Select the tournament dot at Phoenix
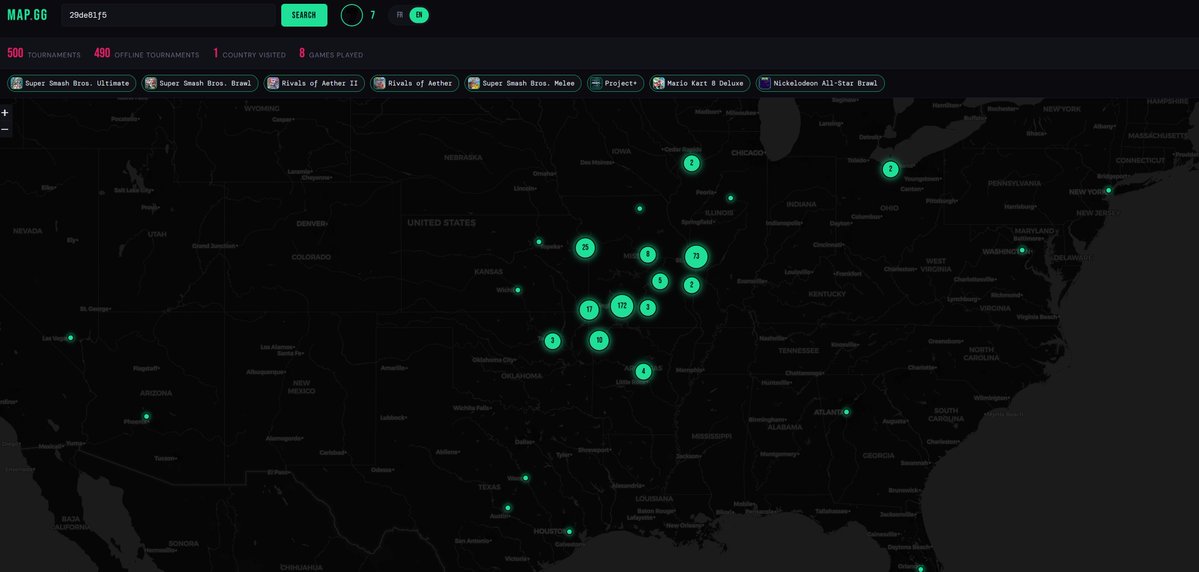The width and height of the screenshot is (1199, 572). tap(146, 416)
